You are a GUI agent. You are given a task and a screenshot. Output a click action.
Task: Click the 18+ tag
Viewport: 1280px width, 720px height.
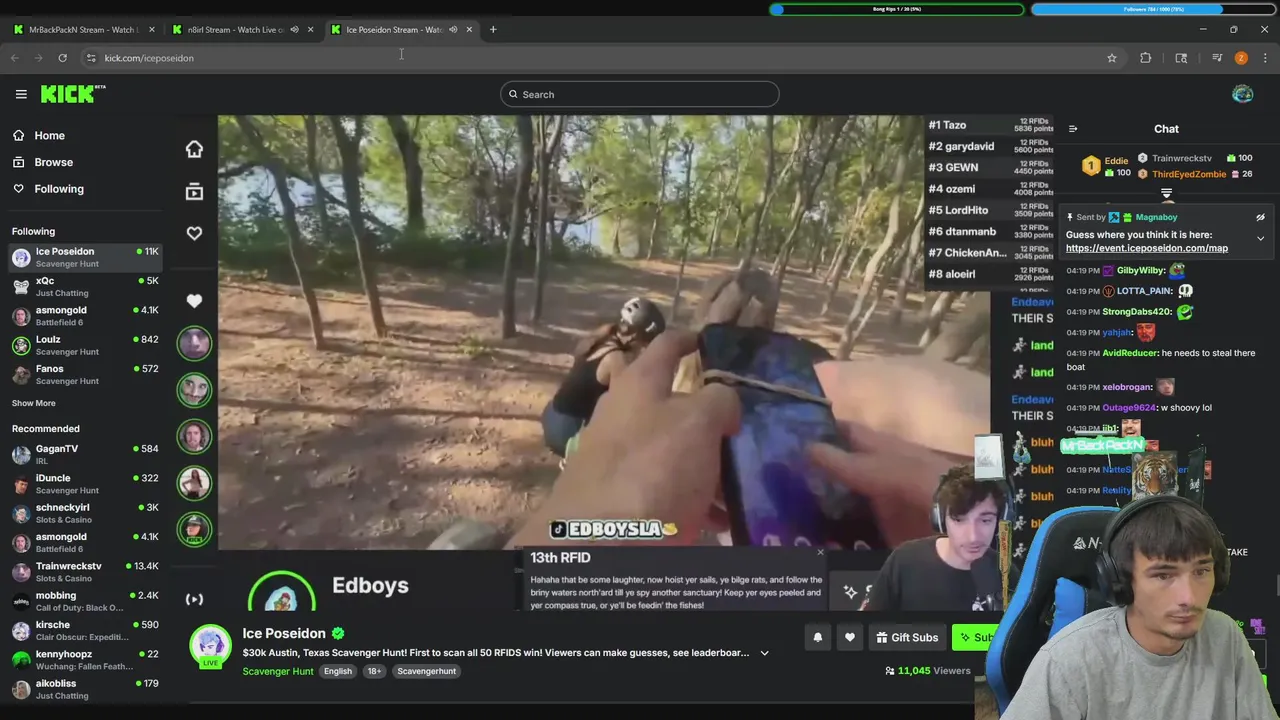374,671
